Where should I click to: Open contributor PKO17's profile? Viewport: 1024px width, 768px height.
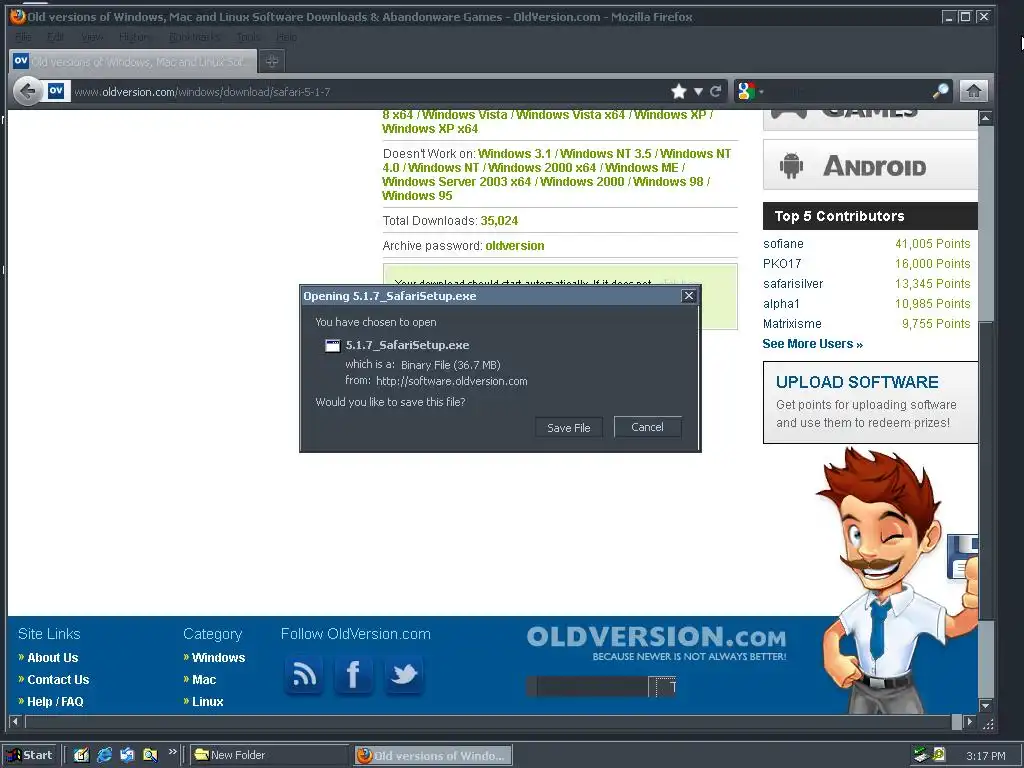point(782,264)
